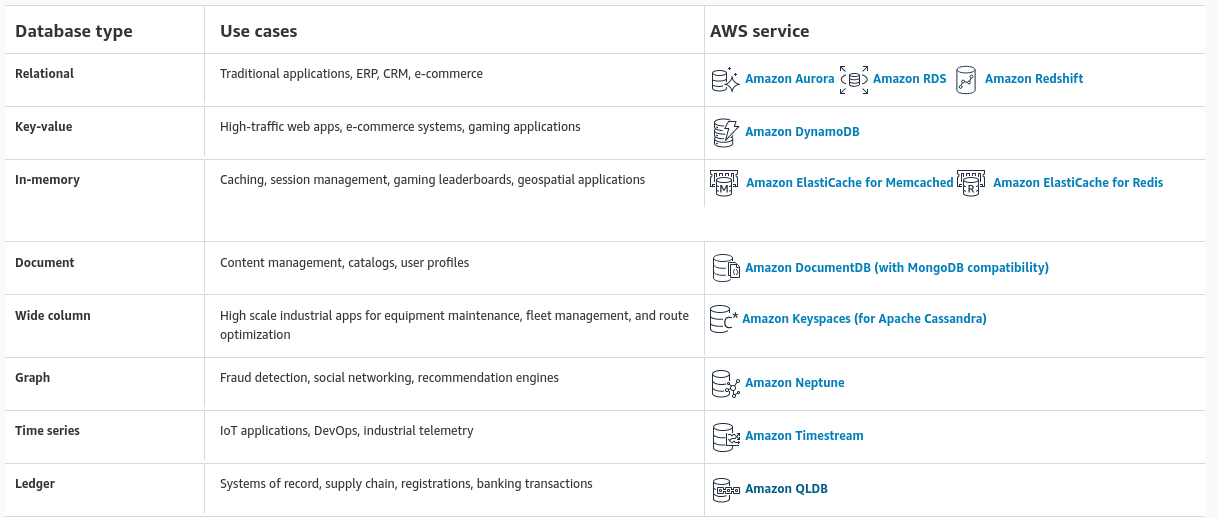Click the Amazon QLDB ledger icon
1218x518 pixels.
[726, 489]
